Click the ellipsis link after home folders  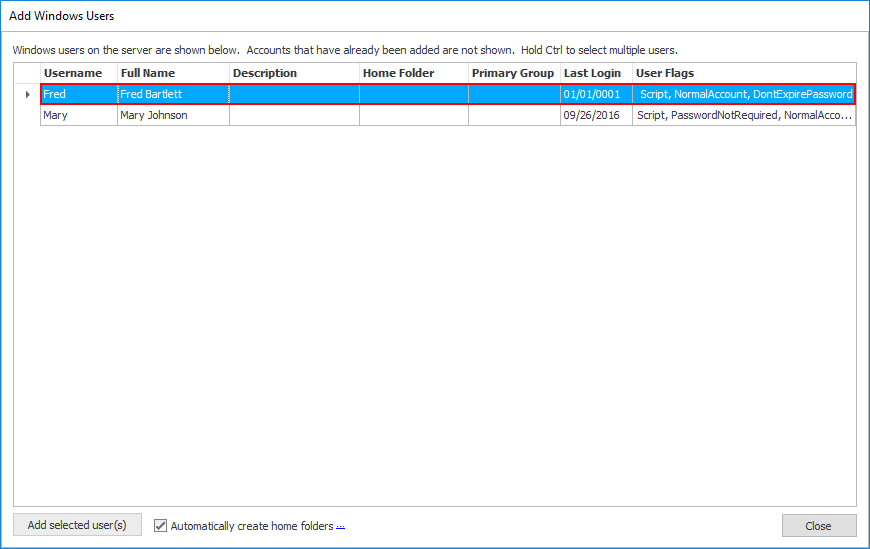(340, 526)
